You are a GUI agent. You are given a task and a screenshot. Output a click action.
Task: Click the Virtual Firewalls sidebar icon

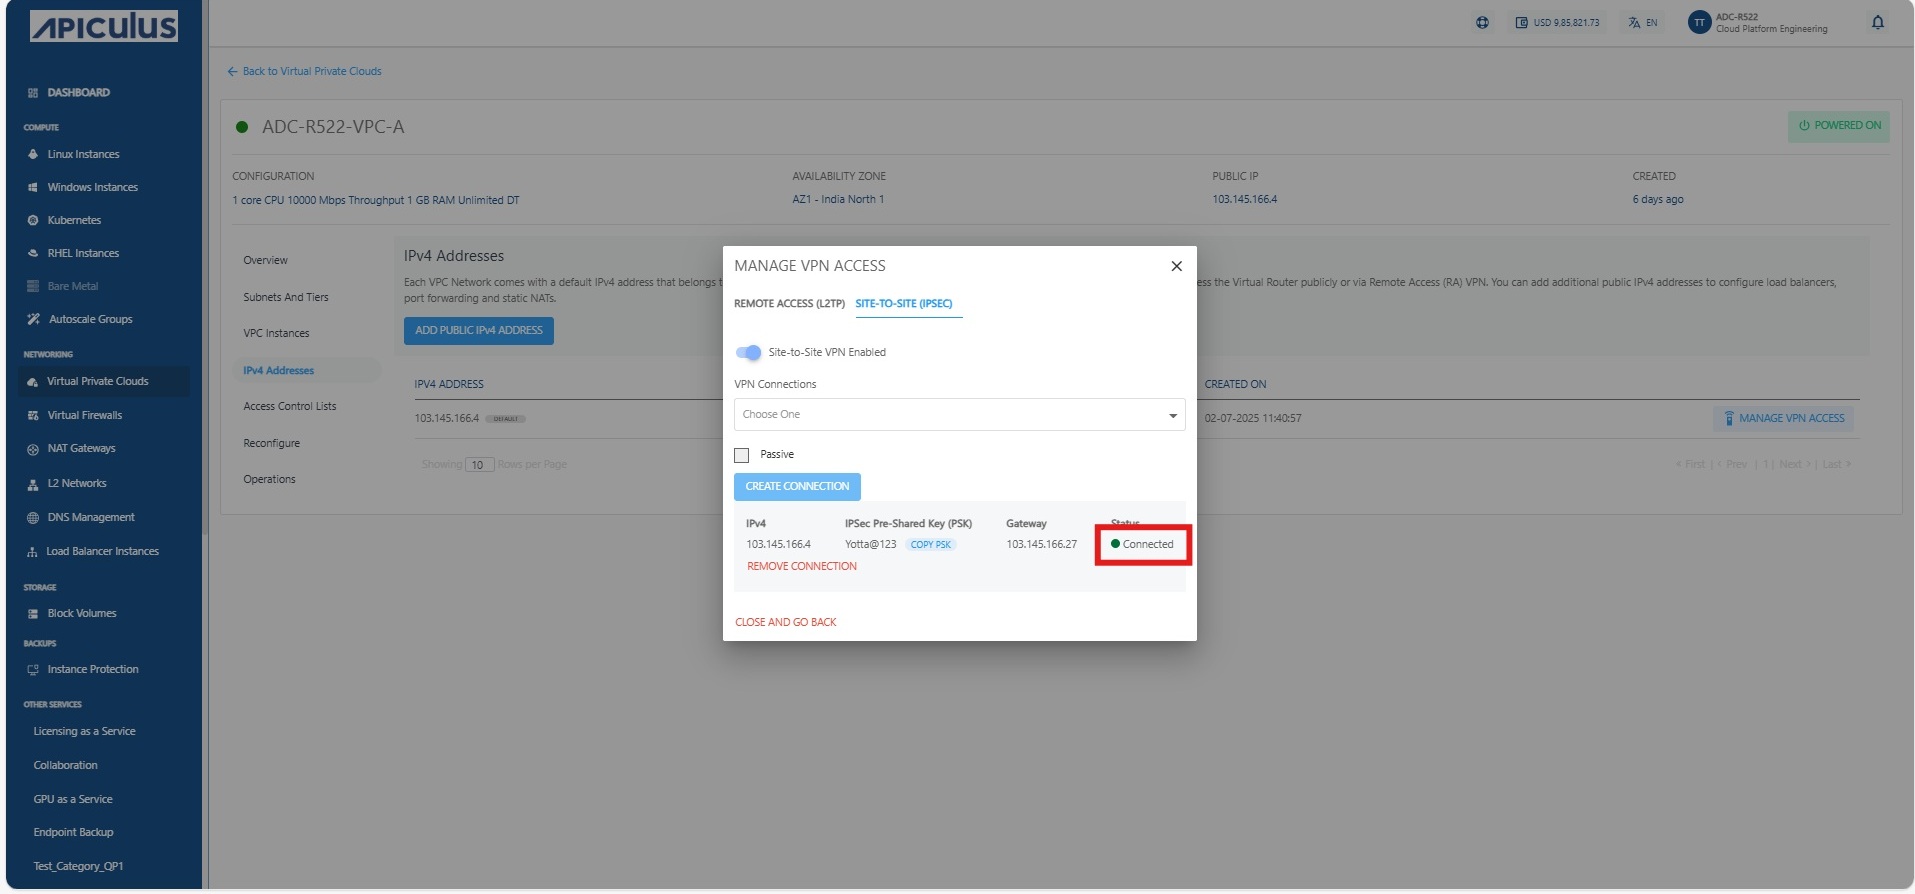[33, 415]
